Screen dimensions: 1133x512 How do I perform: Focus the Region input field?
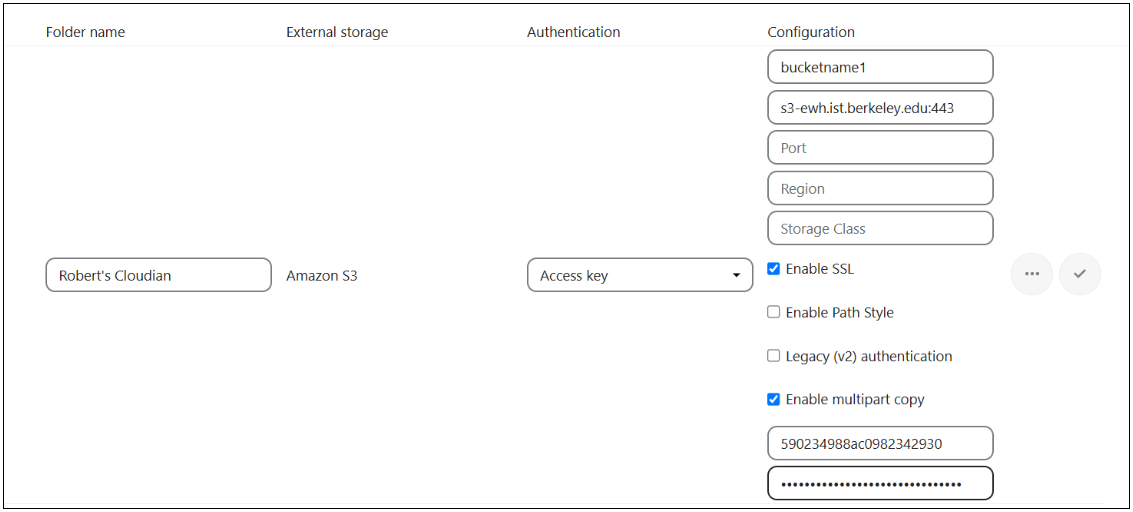coord(880,188)
